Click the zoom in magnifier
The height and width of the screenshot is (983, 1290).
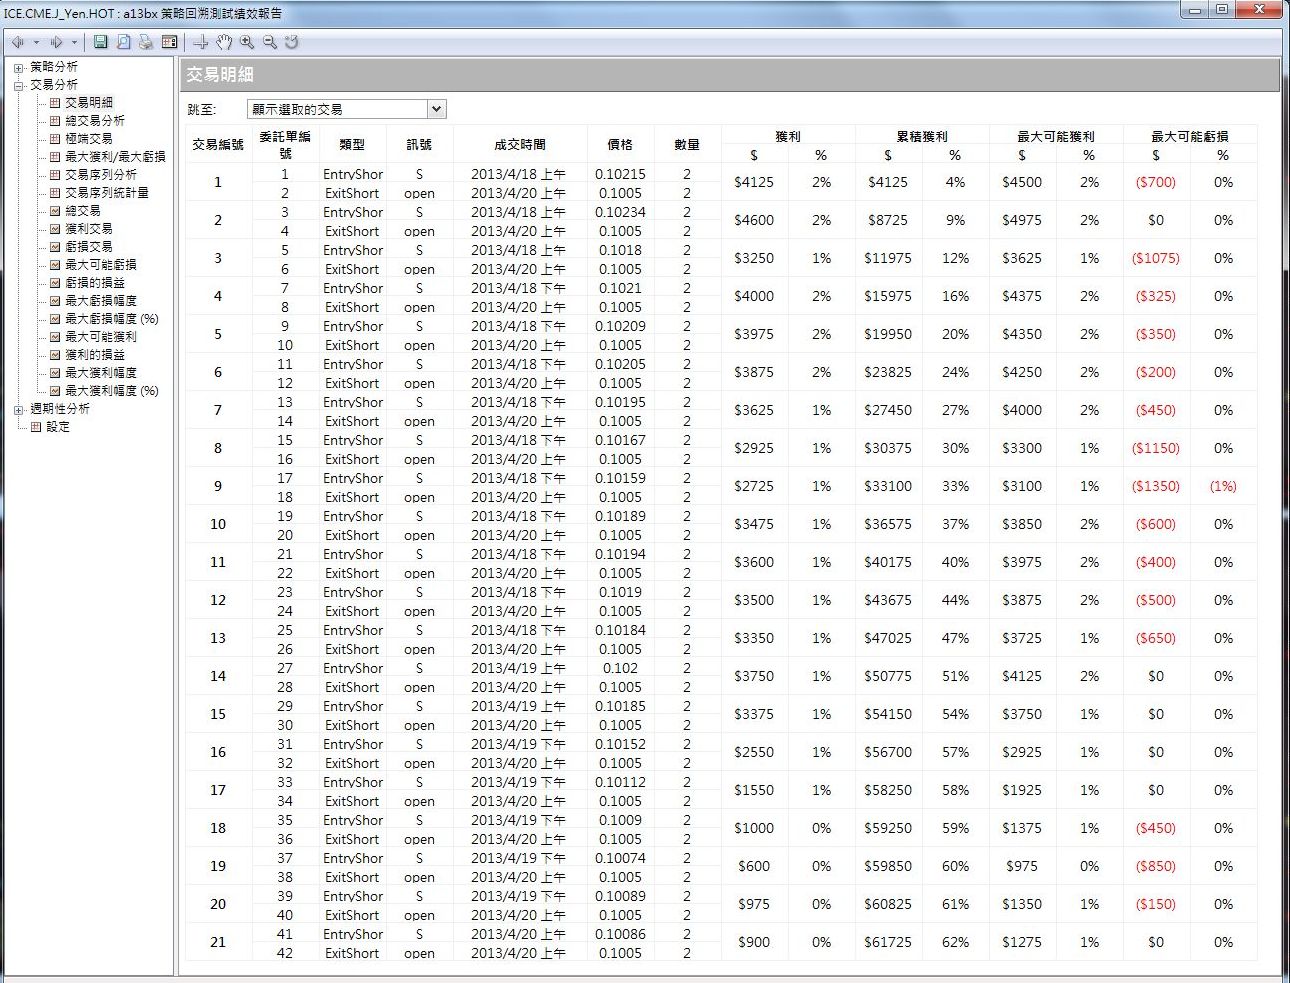point(247,42)
